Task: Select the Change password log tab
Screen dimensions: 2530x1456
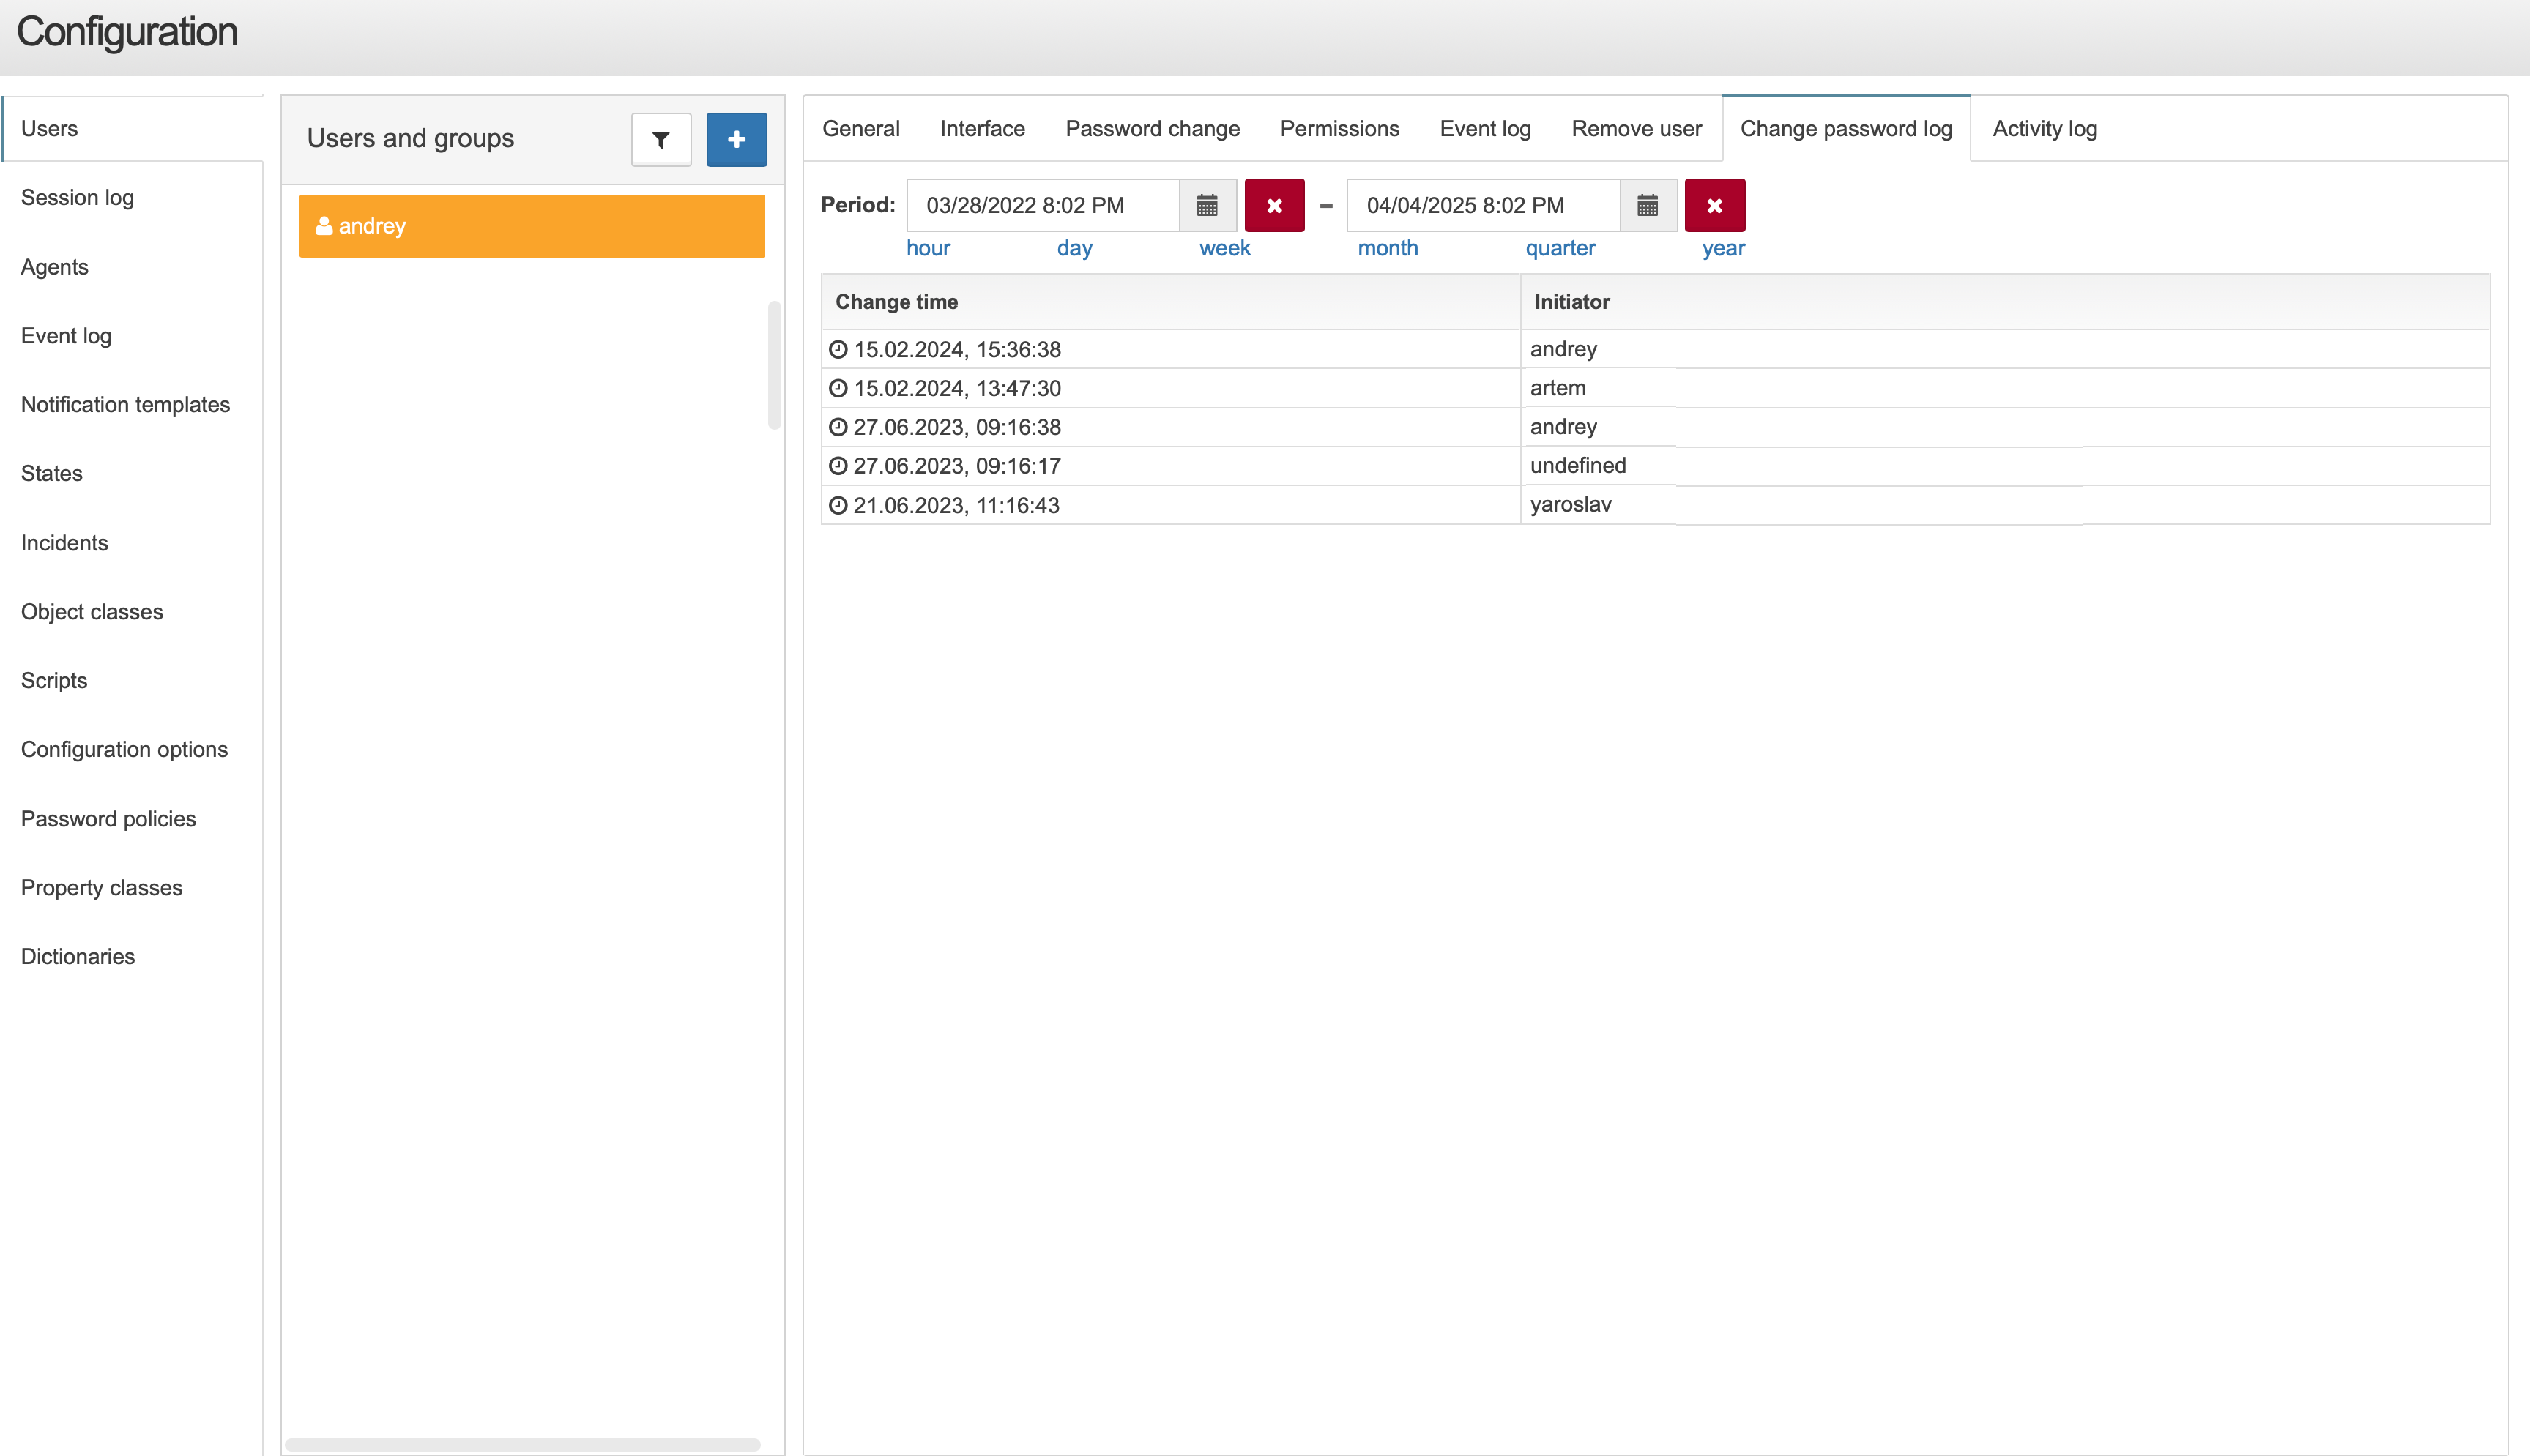Action: pyautogui.click(x=1846, y=129)
